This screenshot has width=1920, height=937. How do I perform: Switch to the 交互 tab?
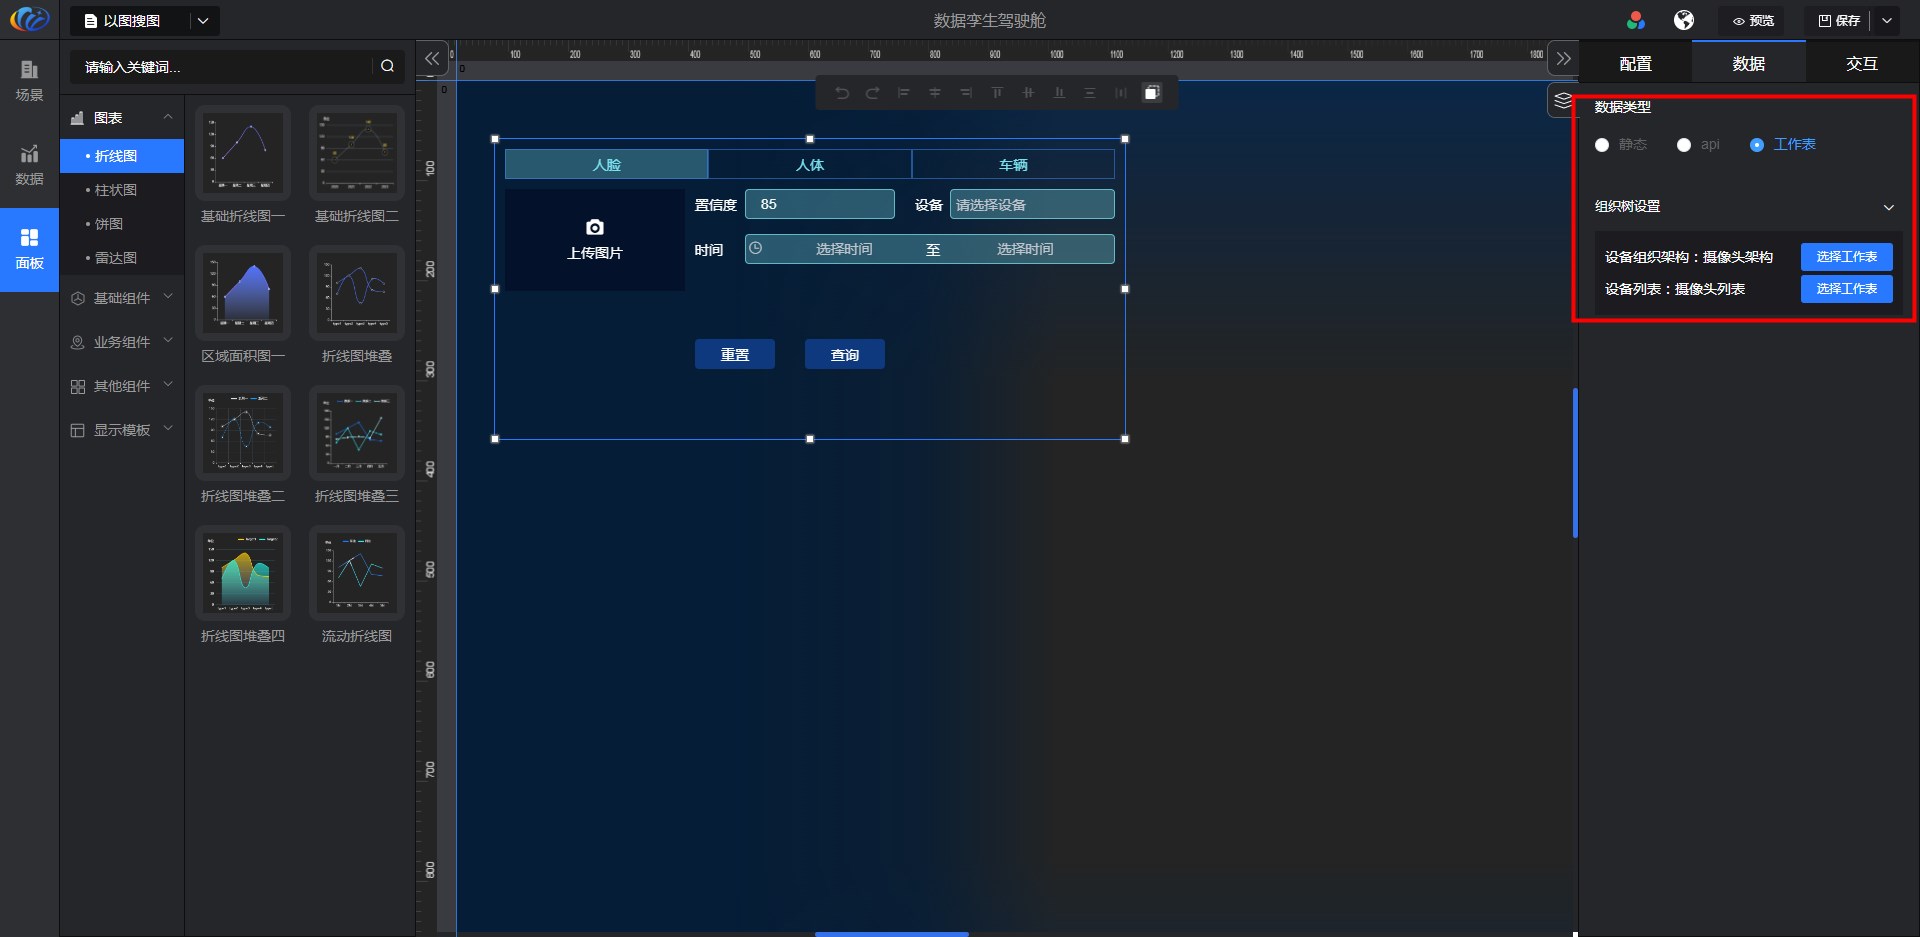click(x=1861, y=63)
